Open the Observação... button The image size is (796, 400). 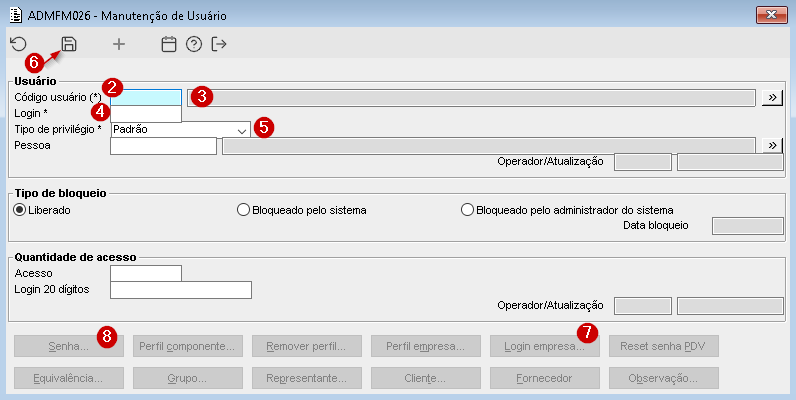[664, 378]
